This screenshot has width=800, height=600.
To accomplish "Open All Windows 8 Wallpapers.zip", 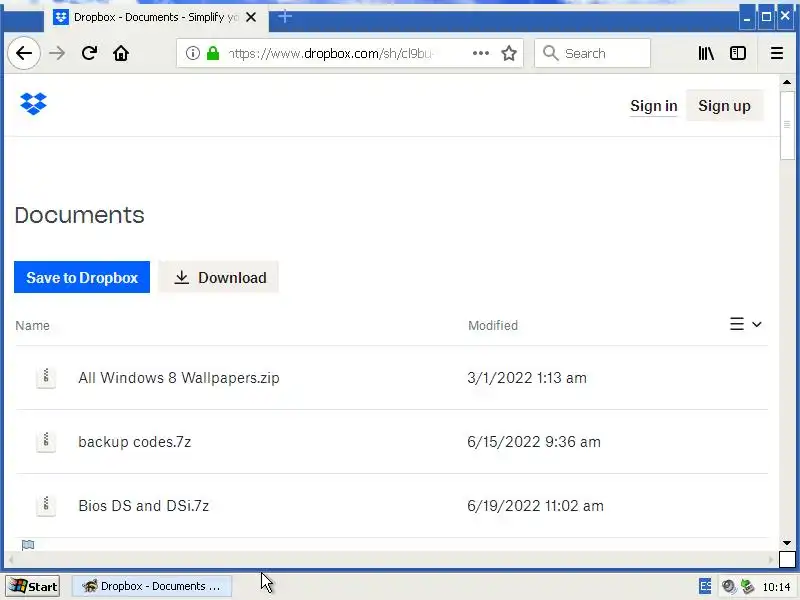I will coord(179,378).
